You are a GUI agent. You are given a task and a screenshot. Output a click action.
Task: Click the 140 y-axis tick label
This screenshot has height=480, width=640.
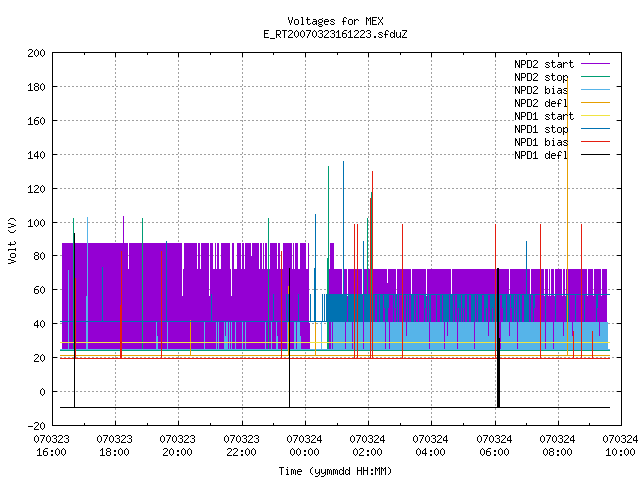click(36, 155)
